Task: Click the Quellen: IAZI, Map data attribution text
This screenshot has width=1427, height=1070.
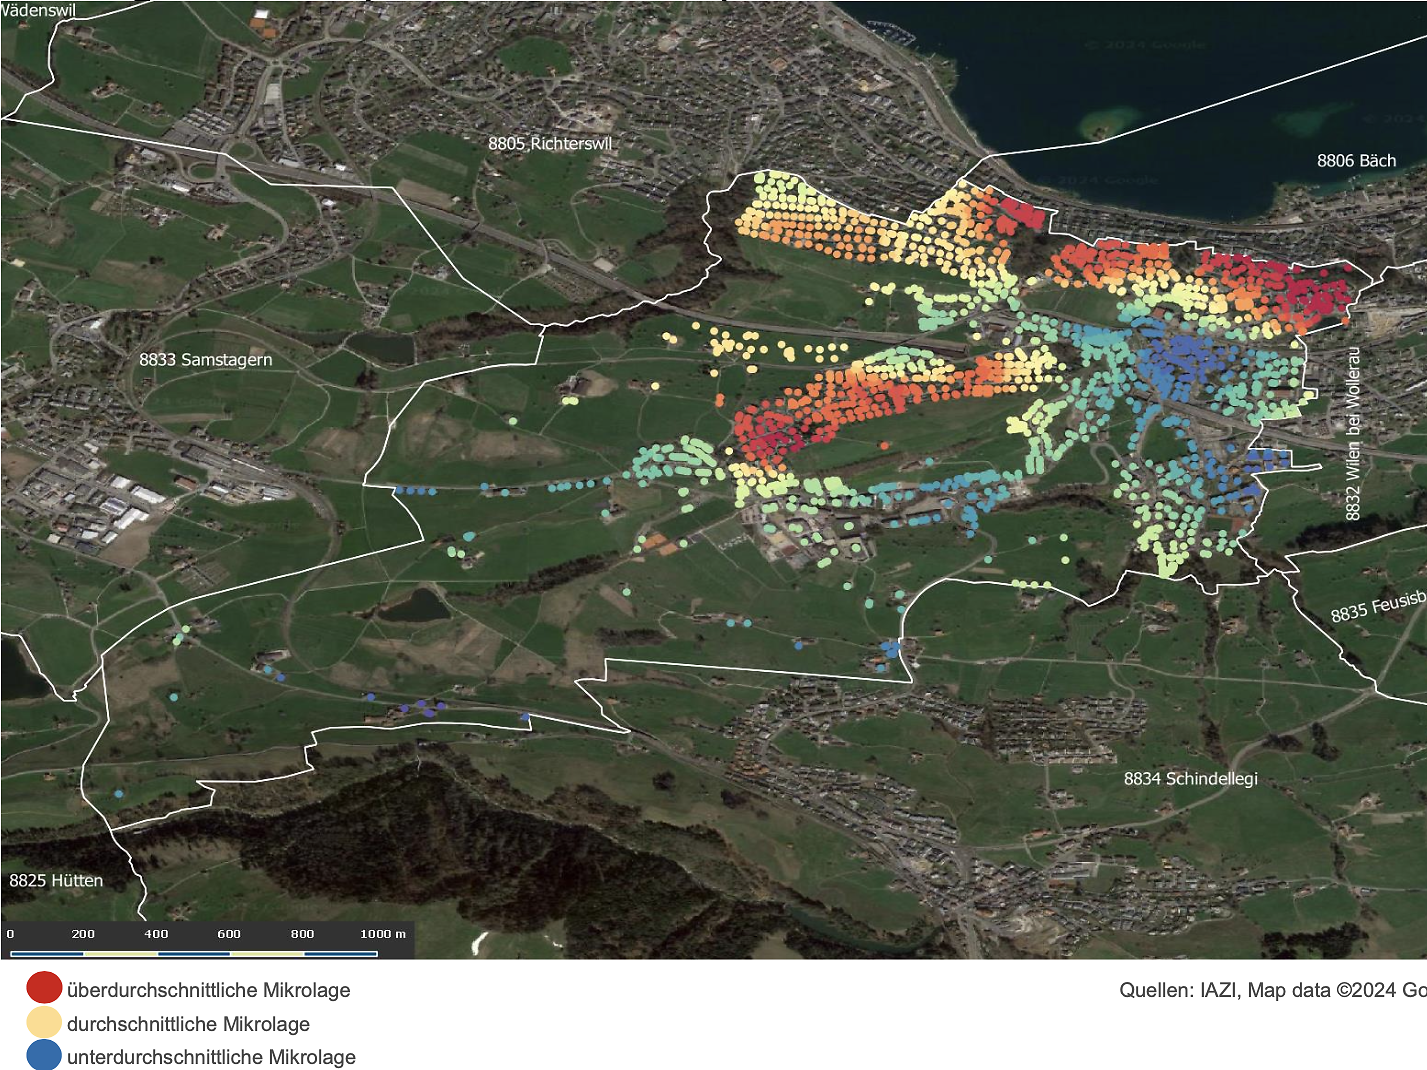Action: click(x=1271, y=990)
